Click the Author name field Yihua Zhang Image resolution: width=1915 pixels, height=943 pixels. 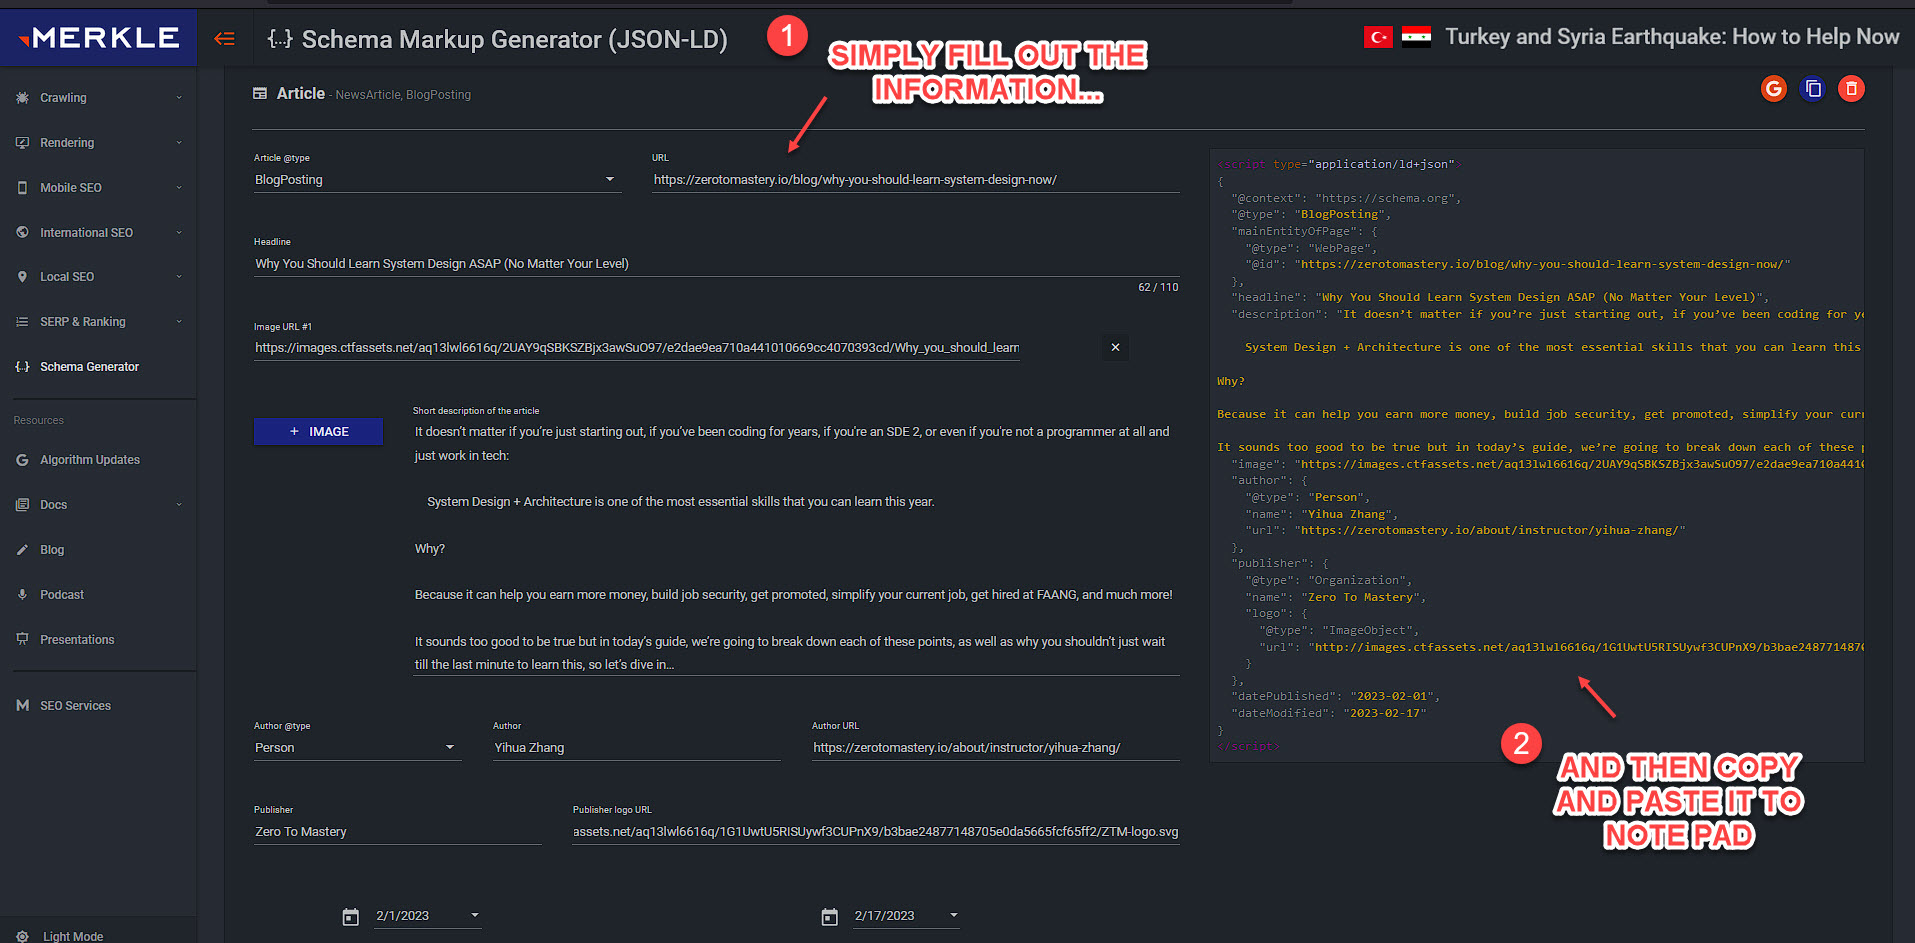click(x=636, y=748)
